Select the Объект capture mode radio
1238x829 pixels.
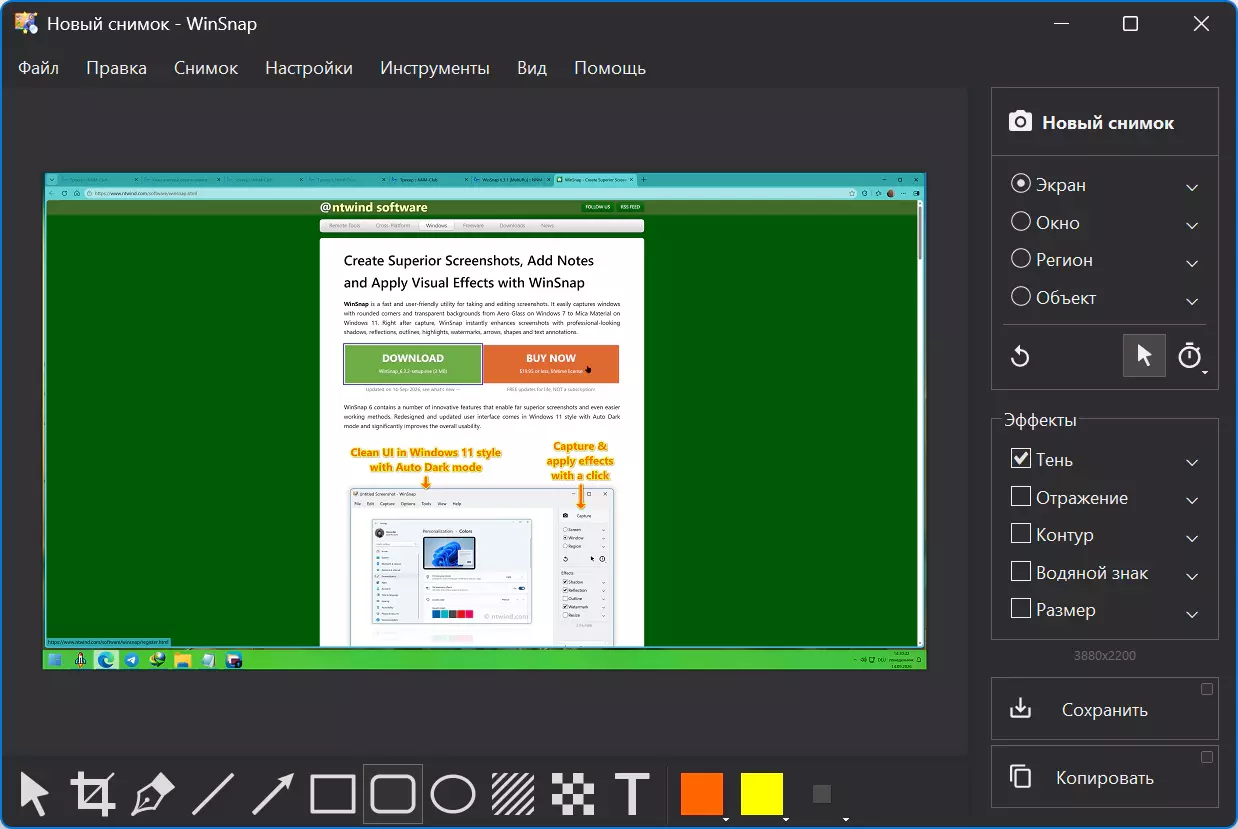1020,297
